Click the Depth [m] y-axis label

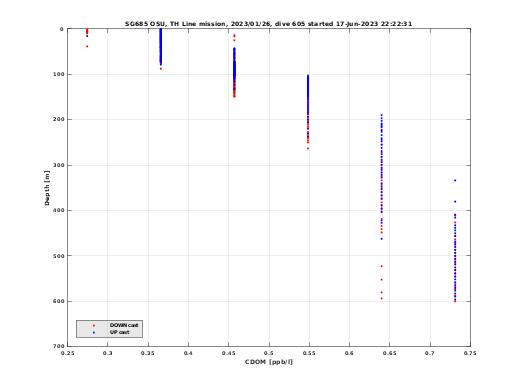pyautogui.click(x=47, y=188)
